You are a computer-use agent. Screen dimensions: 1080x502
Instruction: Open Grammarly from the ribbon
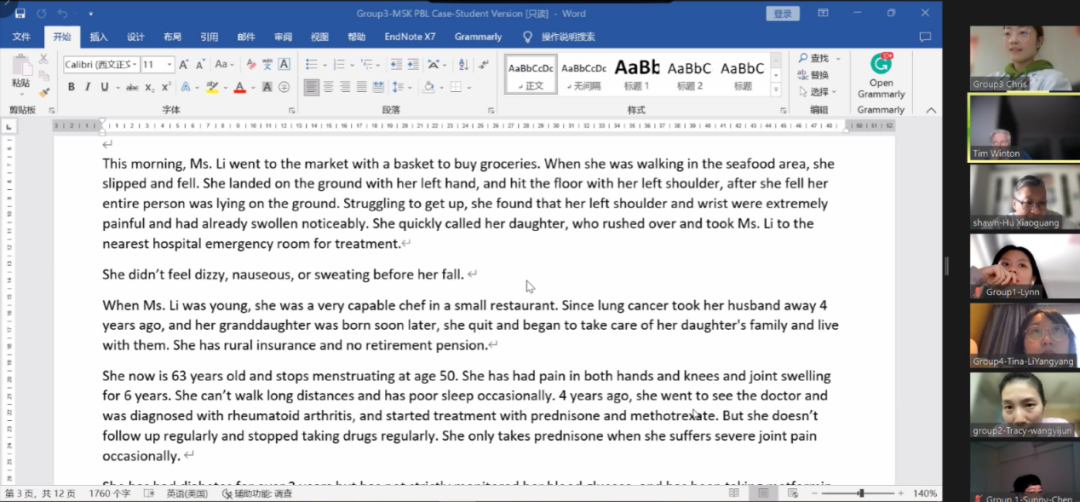[x=880, y=75]
